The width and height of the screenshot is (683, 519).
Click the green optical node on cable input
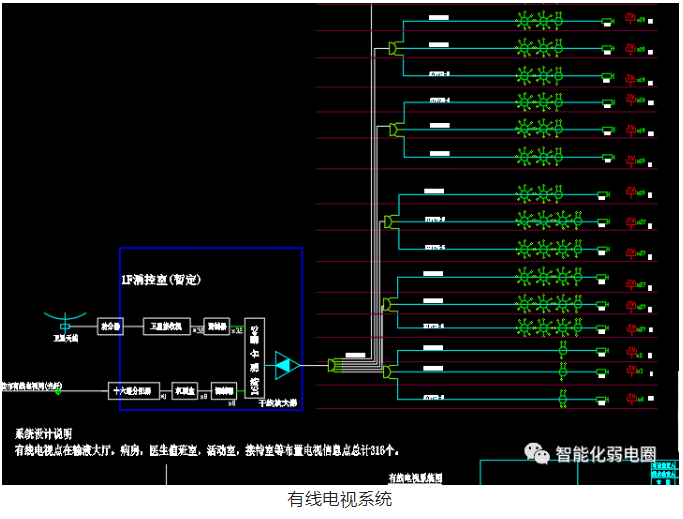point(59,390)
